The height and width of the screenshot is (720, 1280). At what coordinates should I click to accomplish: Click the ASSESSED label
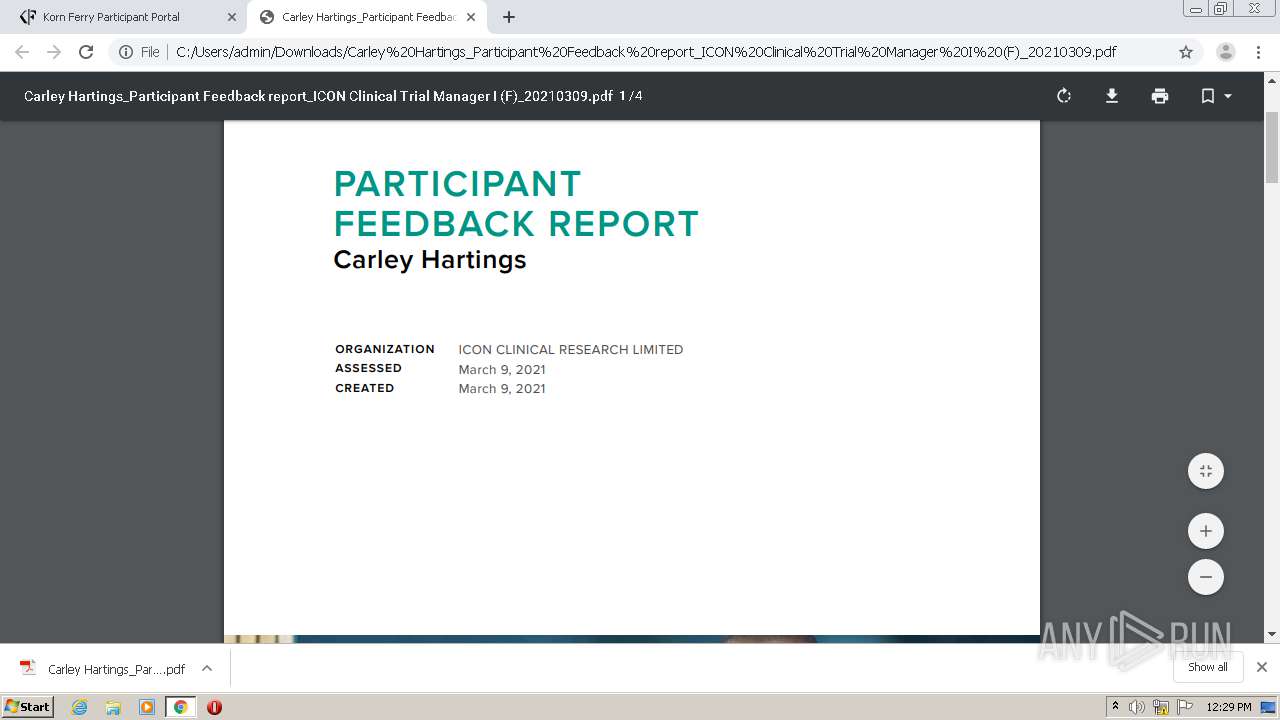368,368
